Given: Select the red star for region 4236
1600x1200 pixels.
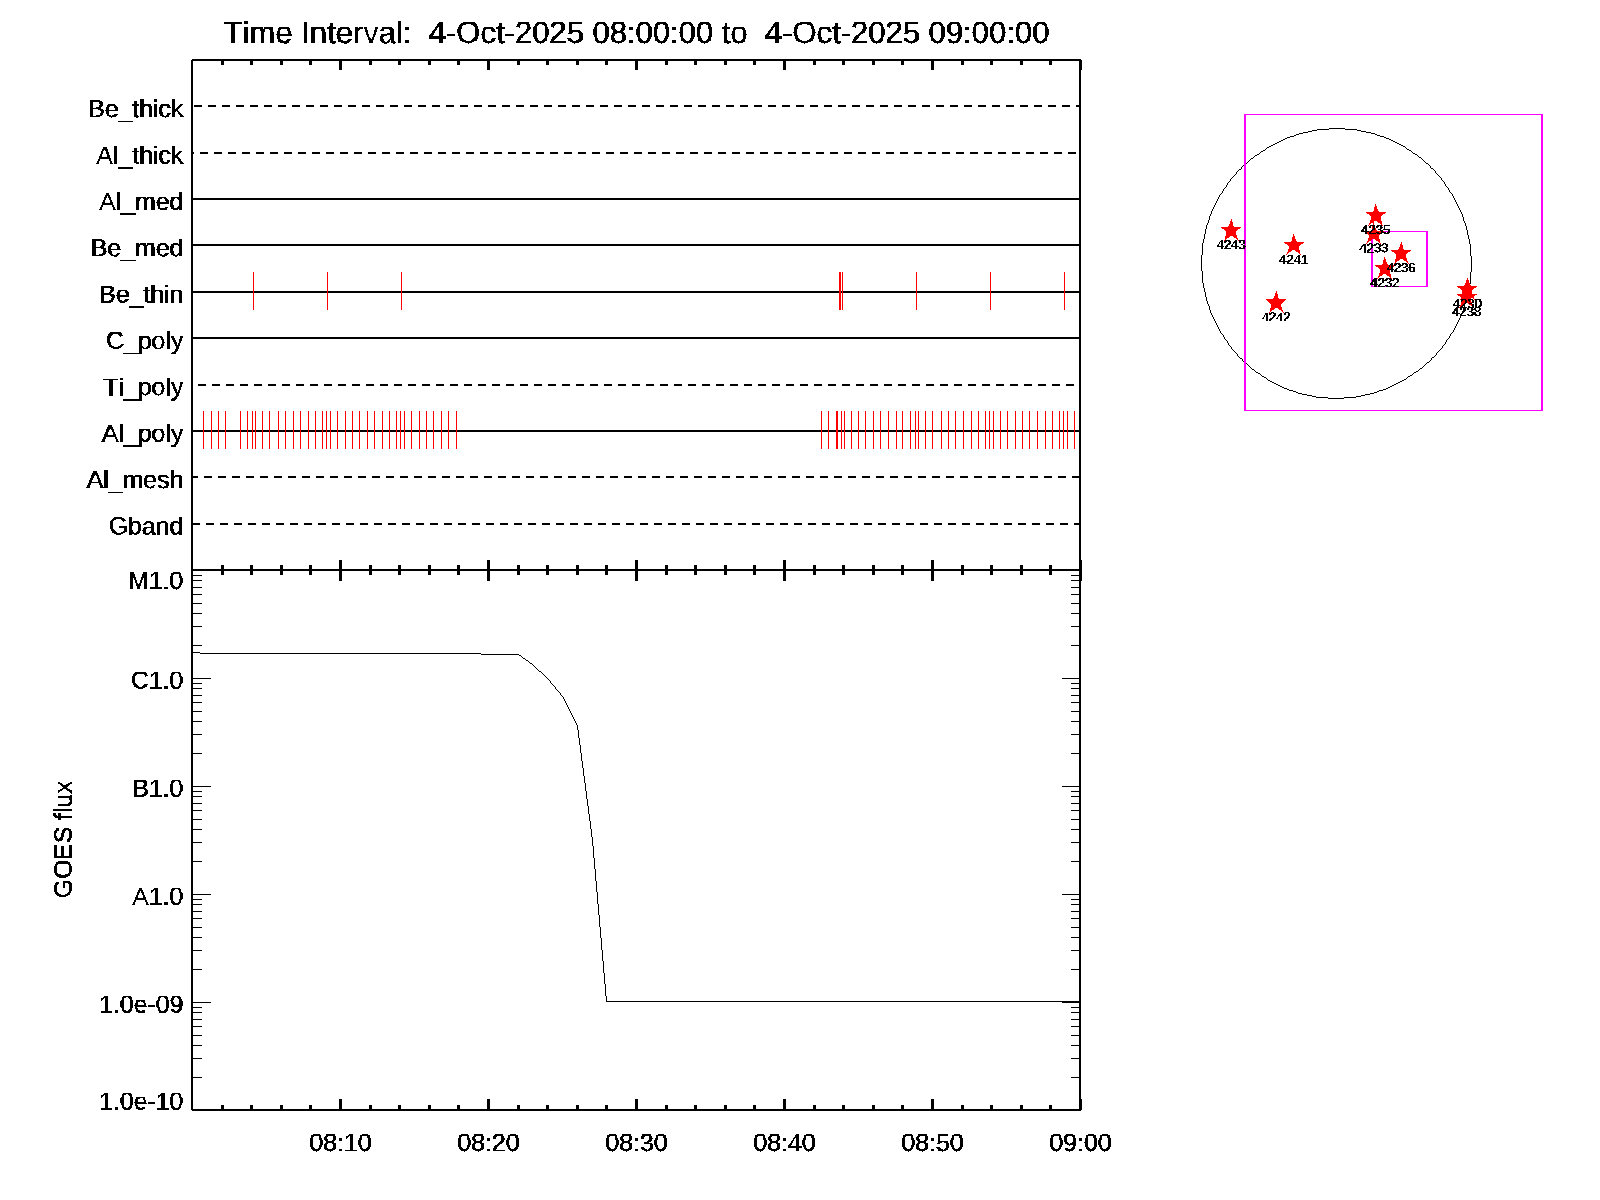Looking at the screenshot, I should coord(1401,253).
